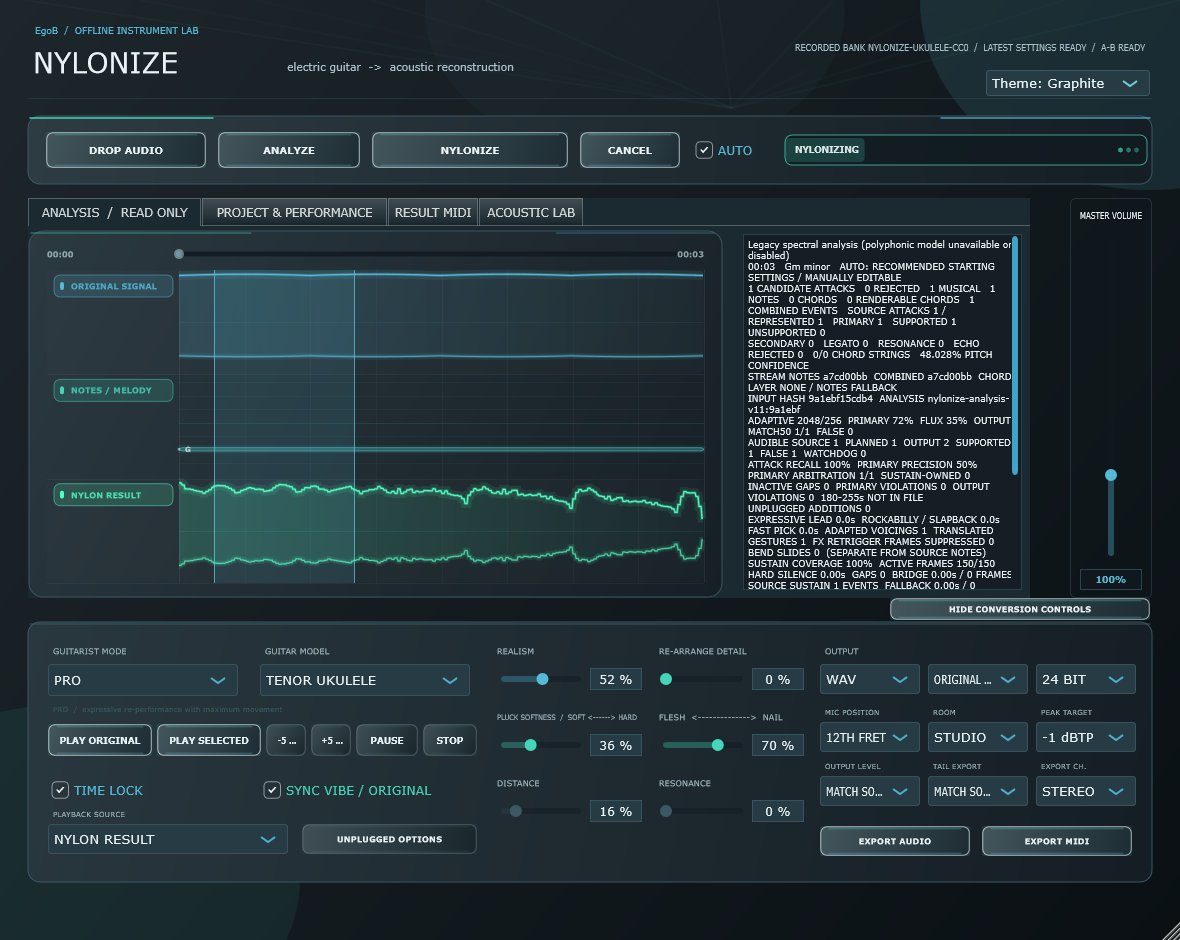Click the 00:03 end time label
The width and height of the screenshot is (1180, 940).
tap(690, 254)
